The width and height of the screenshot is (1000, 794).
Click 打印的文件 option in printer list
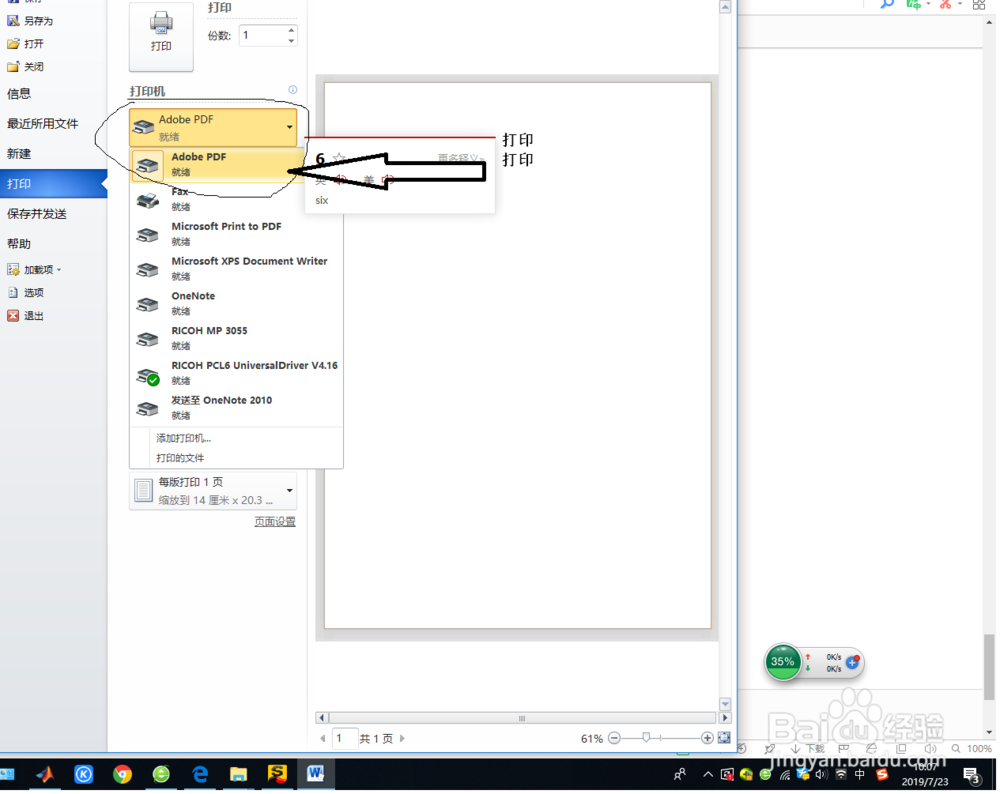(180, 458)
